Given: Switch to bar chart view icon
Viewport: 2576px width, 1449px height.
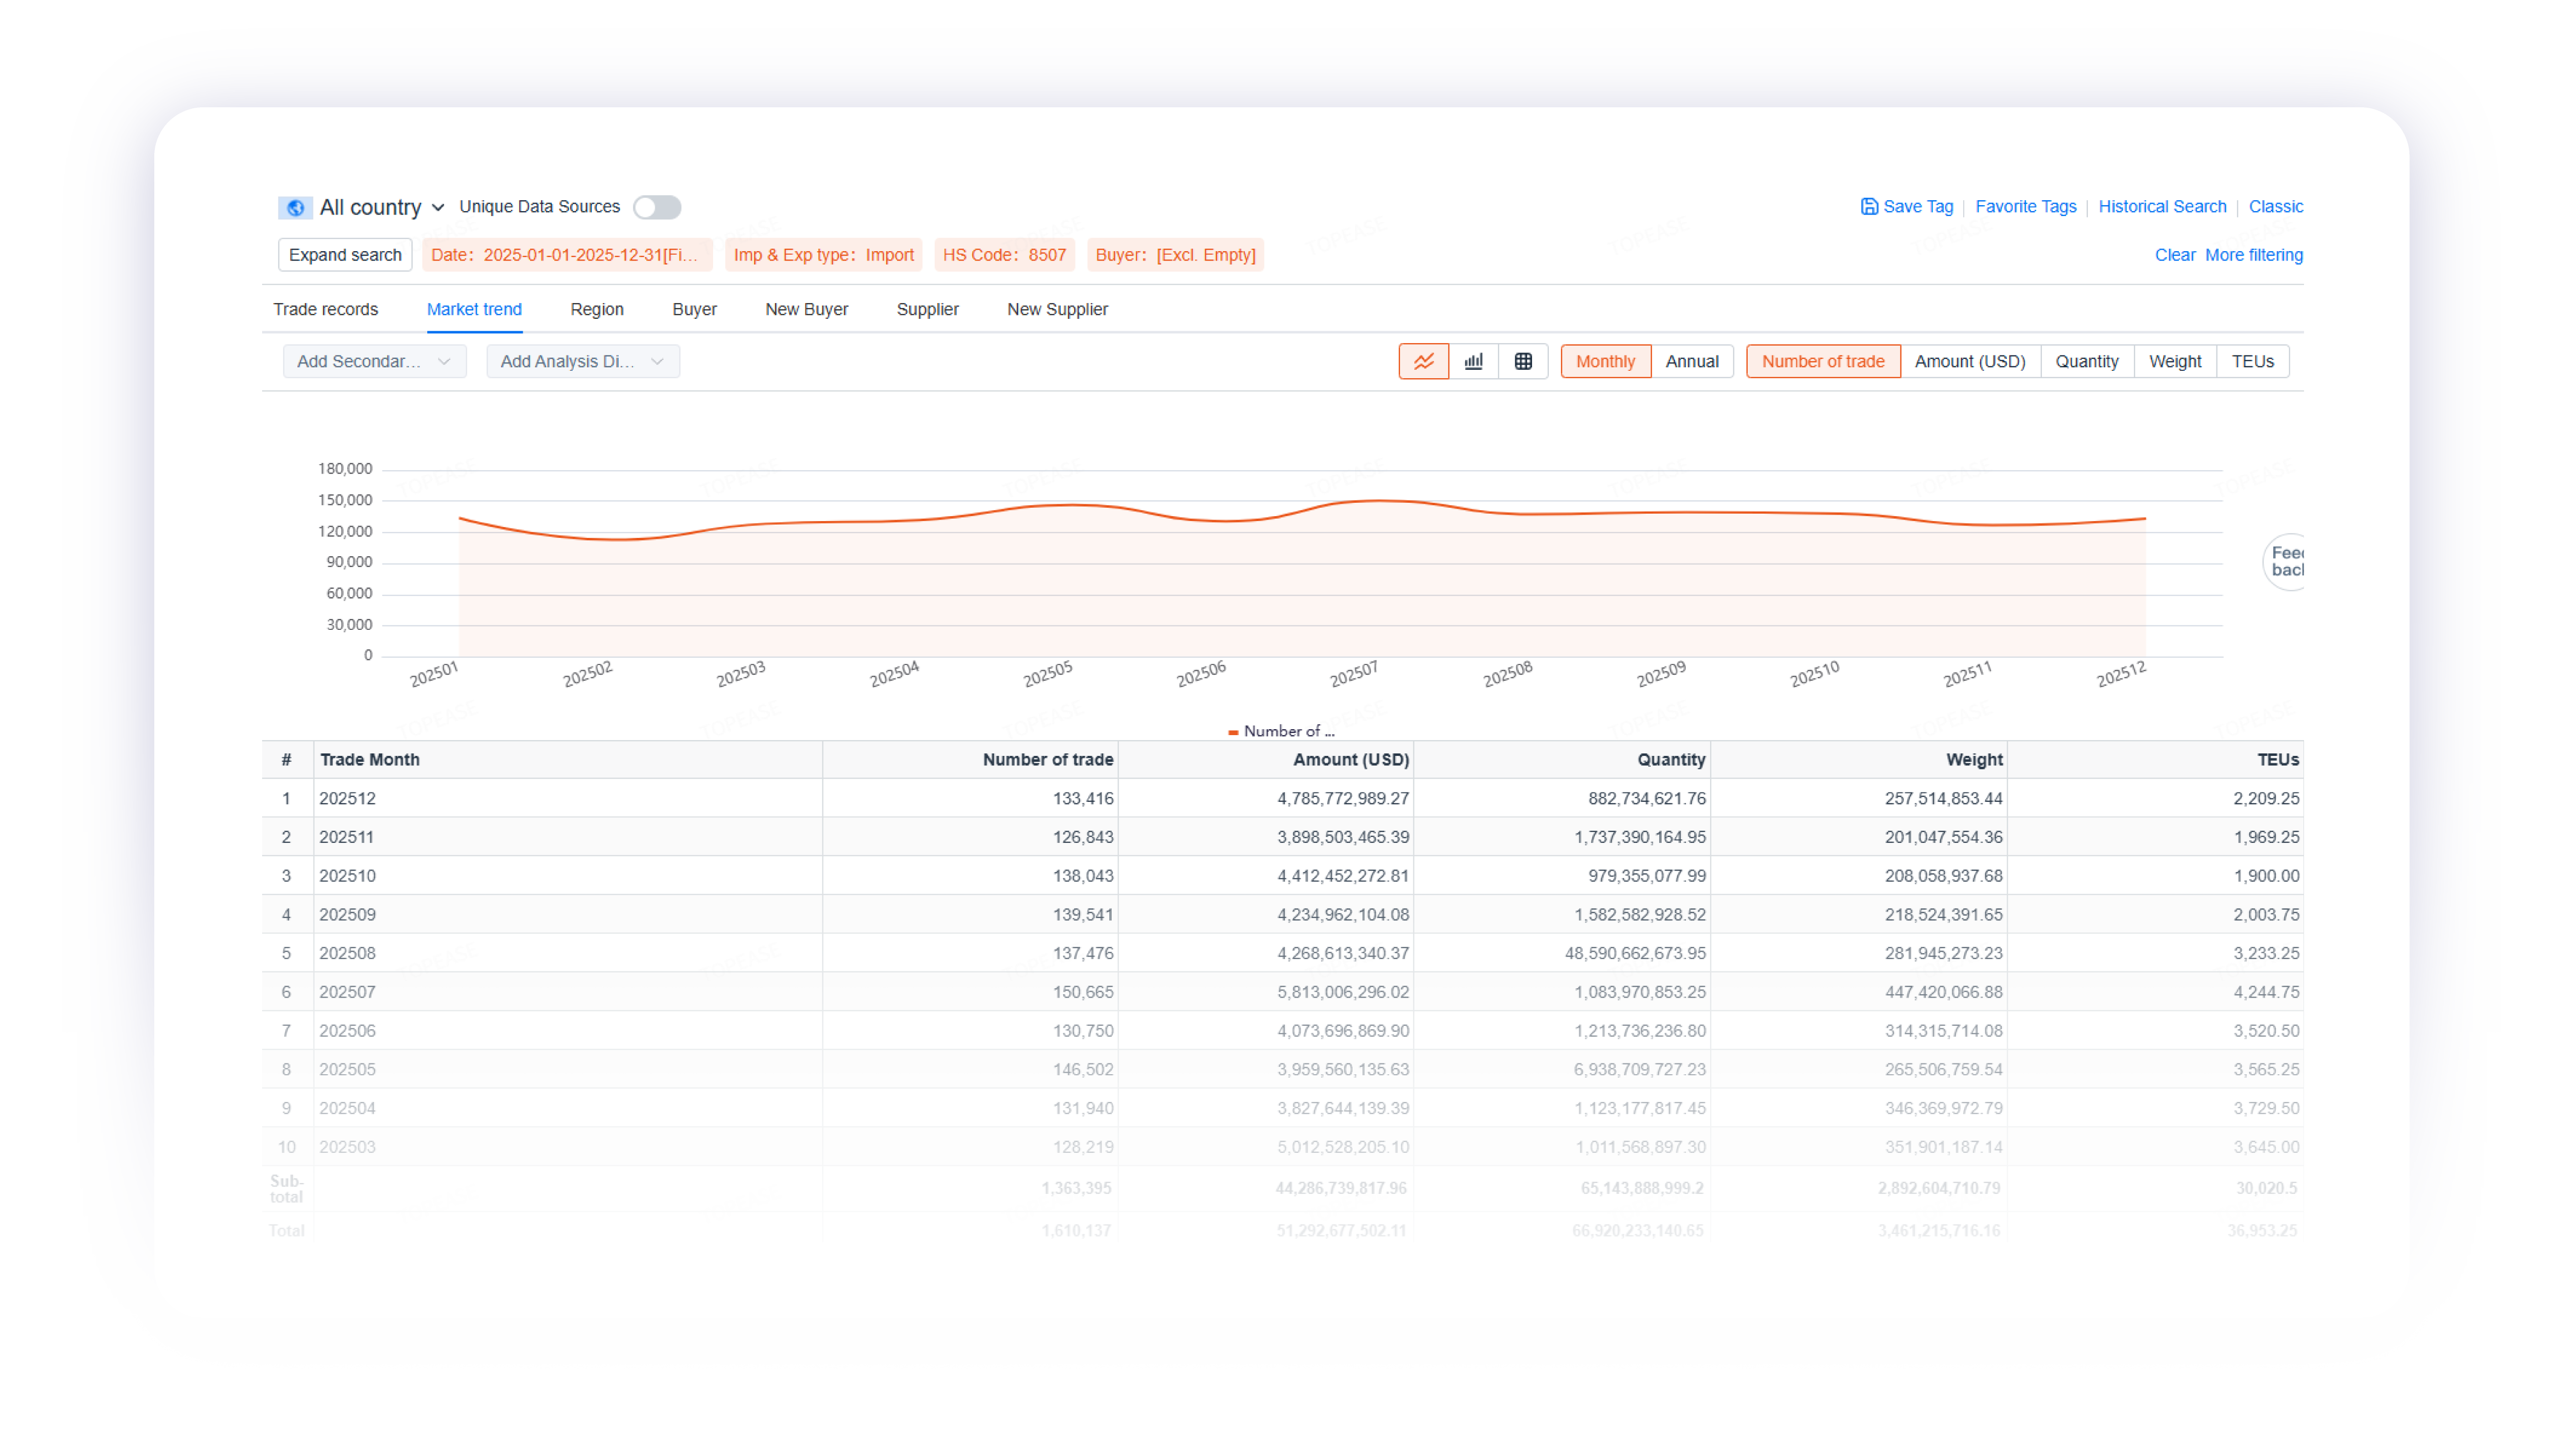Looking at the screenshot, I should (1473, 361).
